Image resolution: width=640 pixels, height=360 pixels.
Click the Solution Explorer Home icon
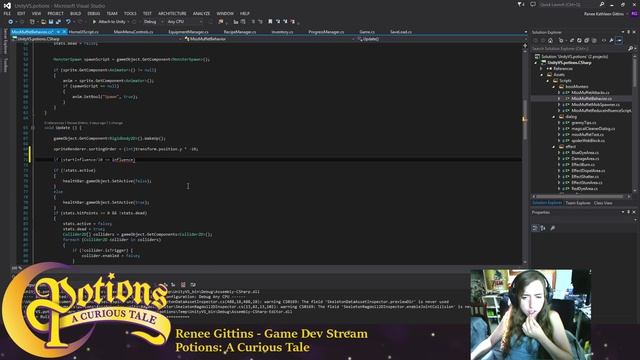point(550,40)
